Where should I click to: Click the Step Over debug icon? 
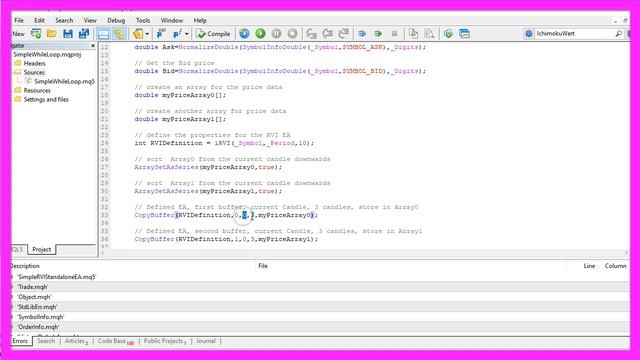(328, 34)
